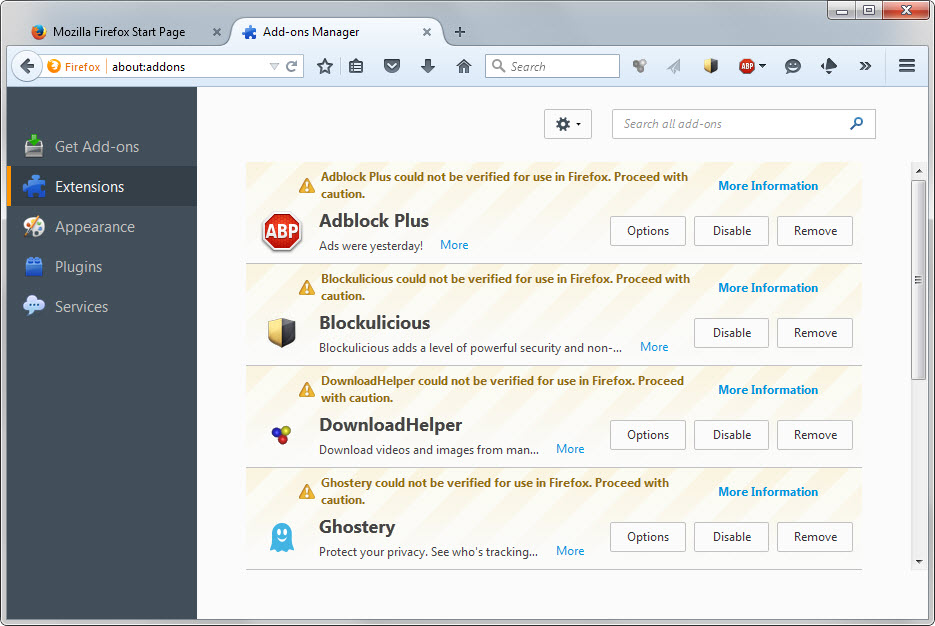Viewport: 935px width, 626px height.
Task: Click More link under DownloadHelper description
Action: coord(570,449)
